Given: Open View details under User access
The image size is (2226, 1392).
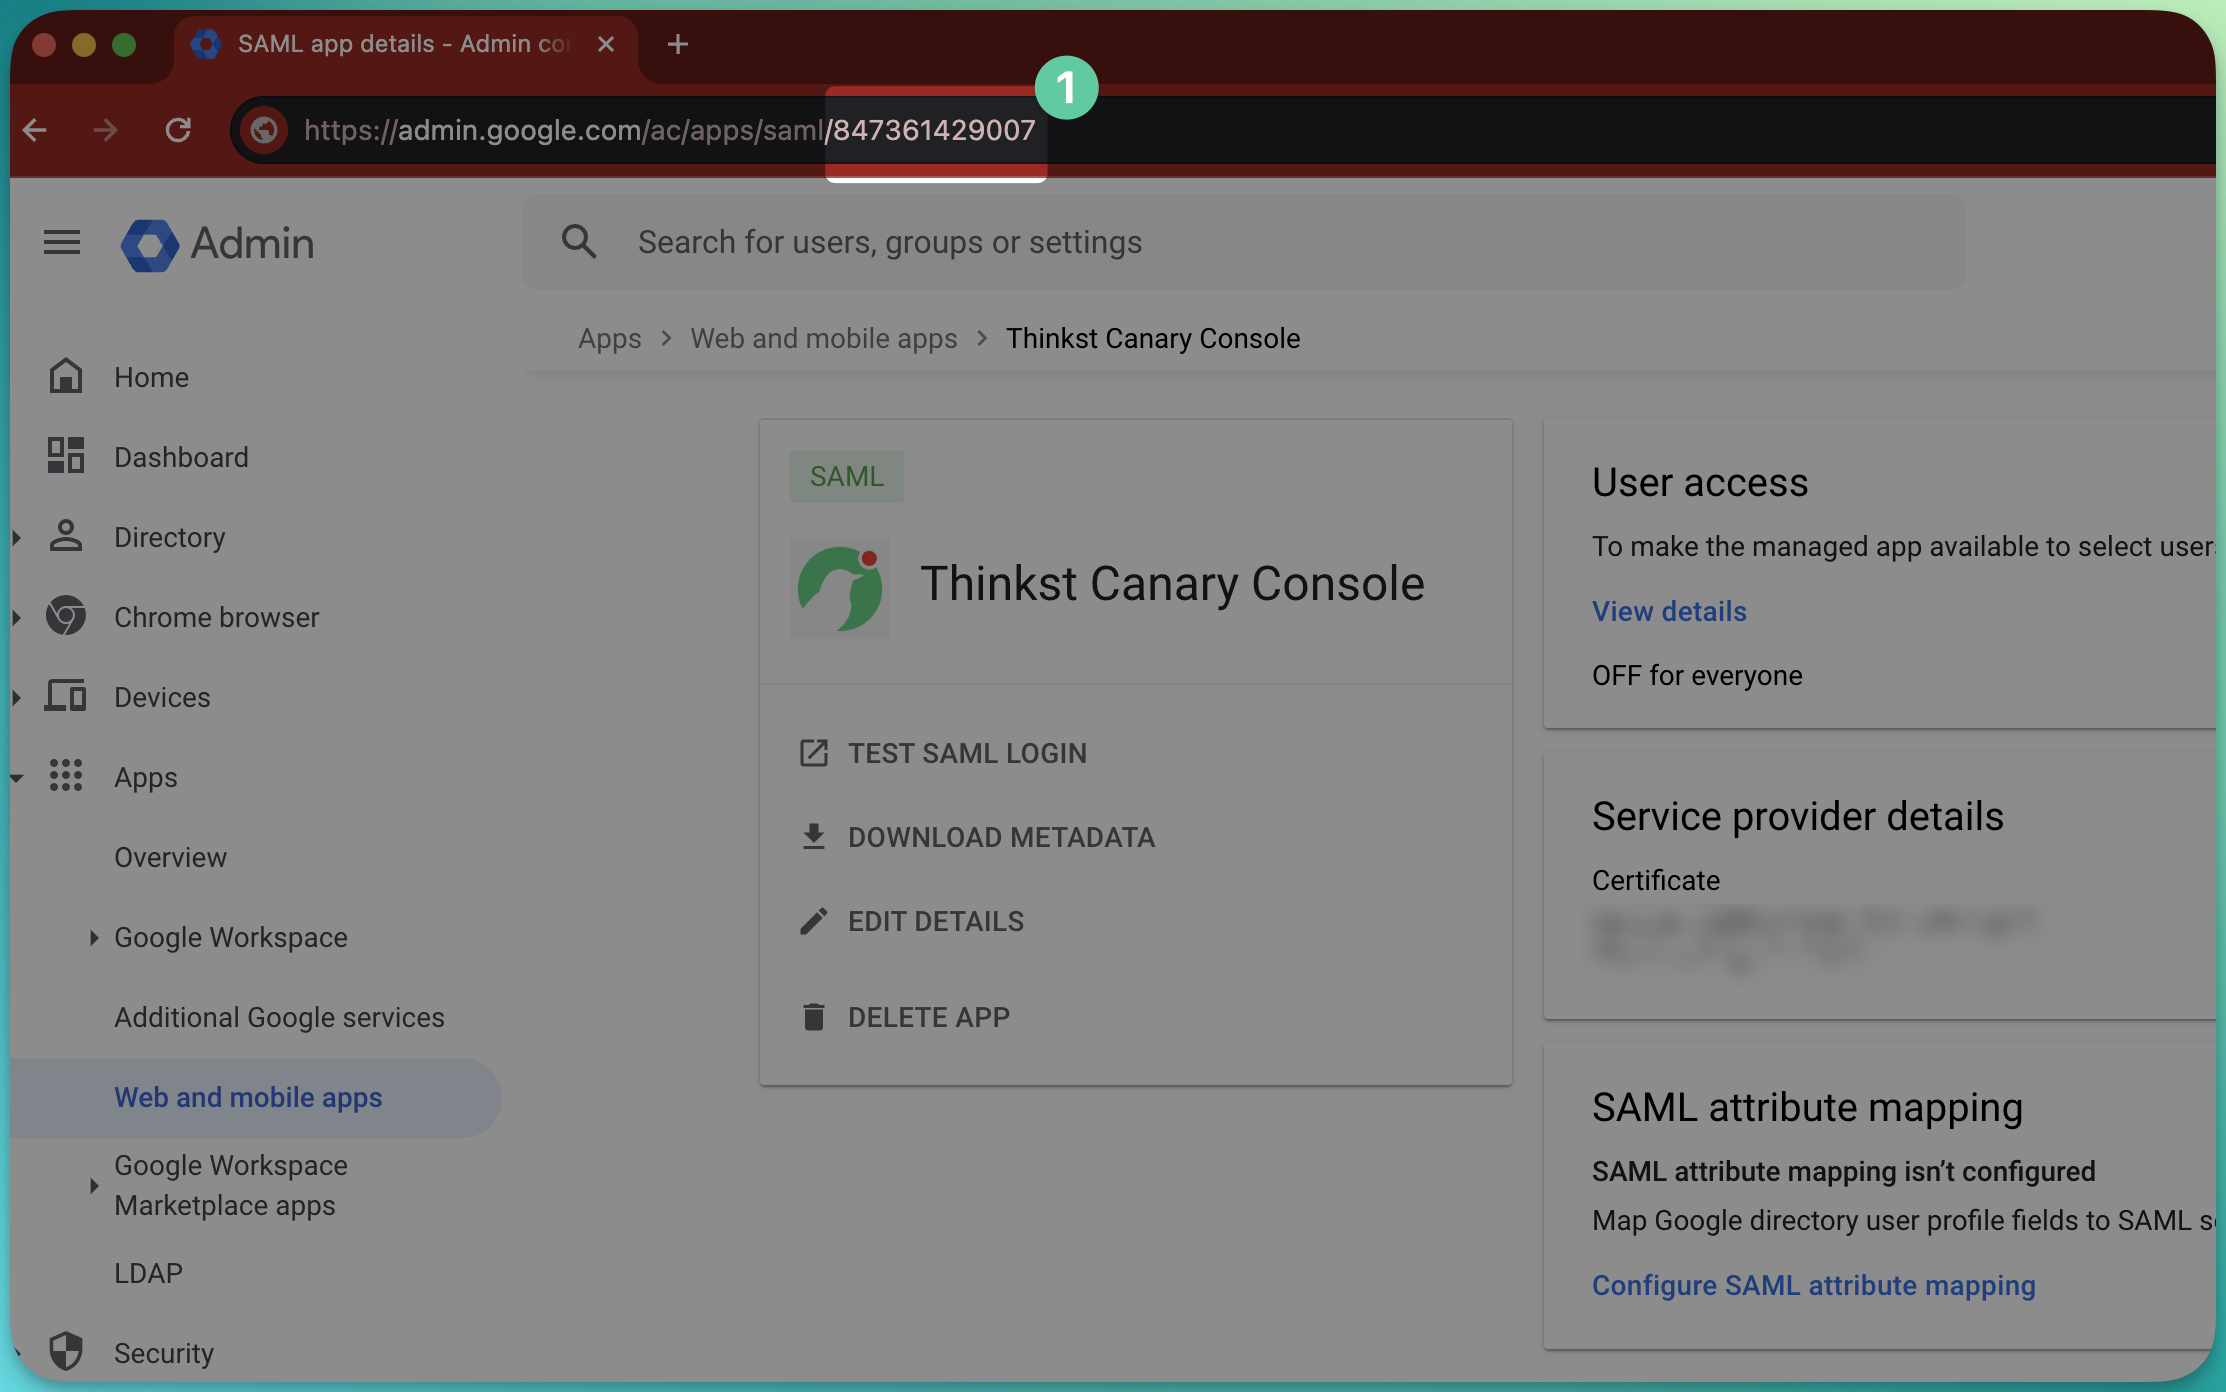Looking at the screenshot, I should tap(1669, 611).
